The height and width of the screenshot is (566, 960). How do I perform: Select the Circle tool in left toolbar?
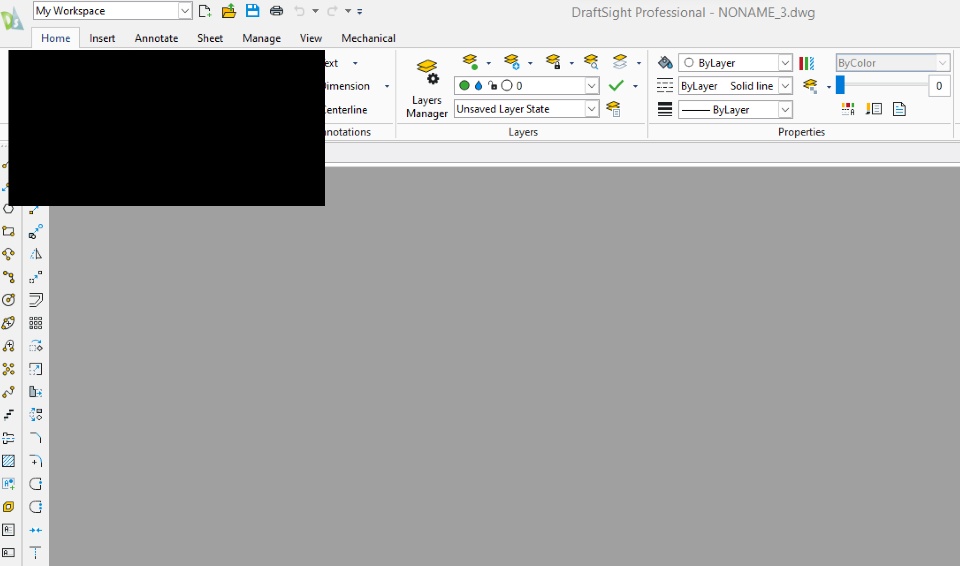pos(9,300)
